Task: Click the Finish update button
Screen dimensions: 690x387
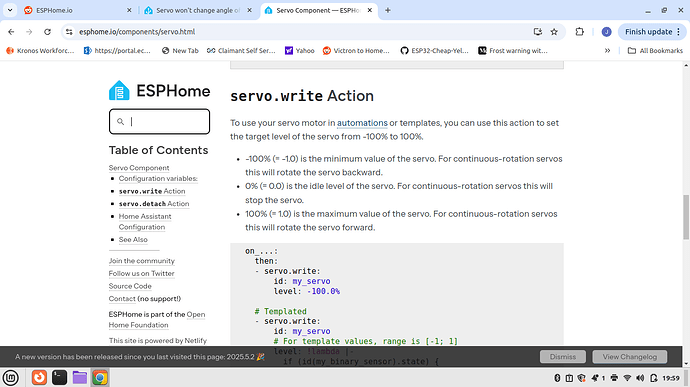Action: click(x=652, y=32)
